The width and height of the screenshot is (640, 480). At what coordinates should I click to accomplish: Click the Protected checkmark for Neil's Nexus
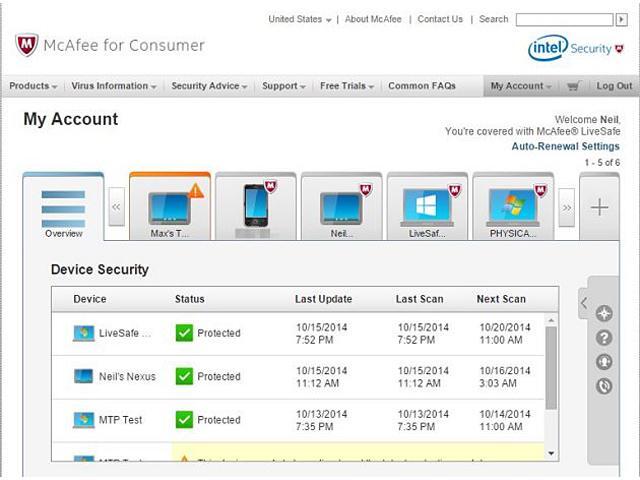point(184,377)
